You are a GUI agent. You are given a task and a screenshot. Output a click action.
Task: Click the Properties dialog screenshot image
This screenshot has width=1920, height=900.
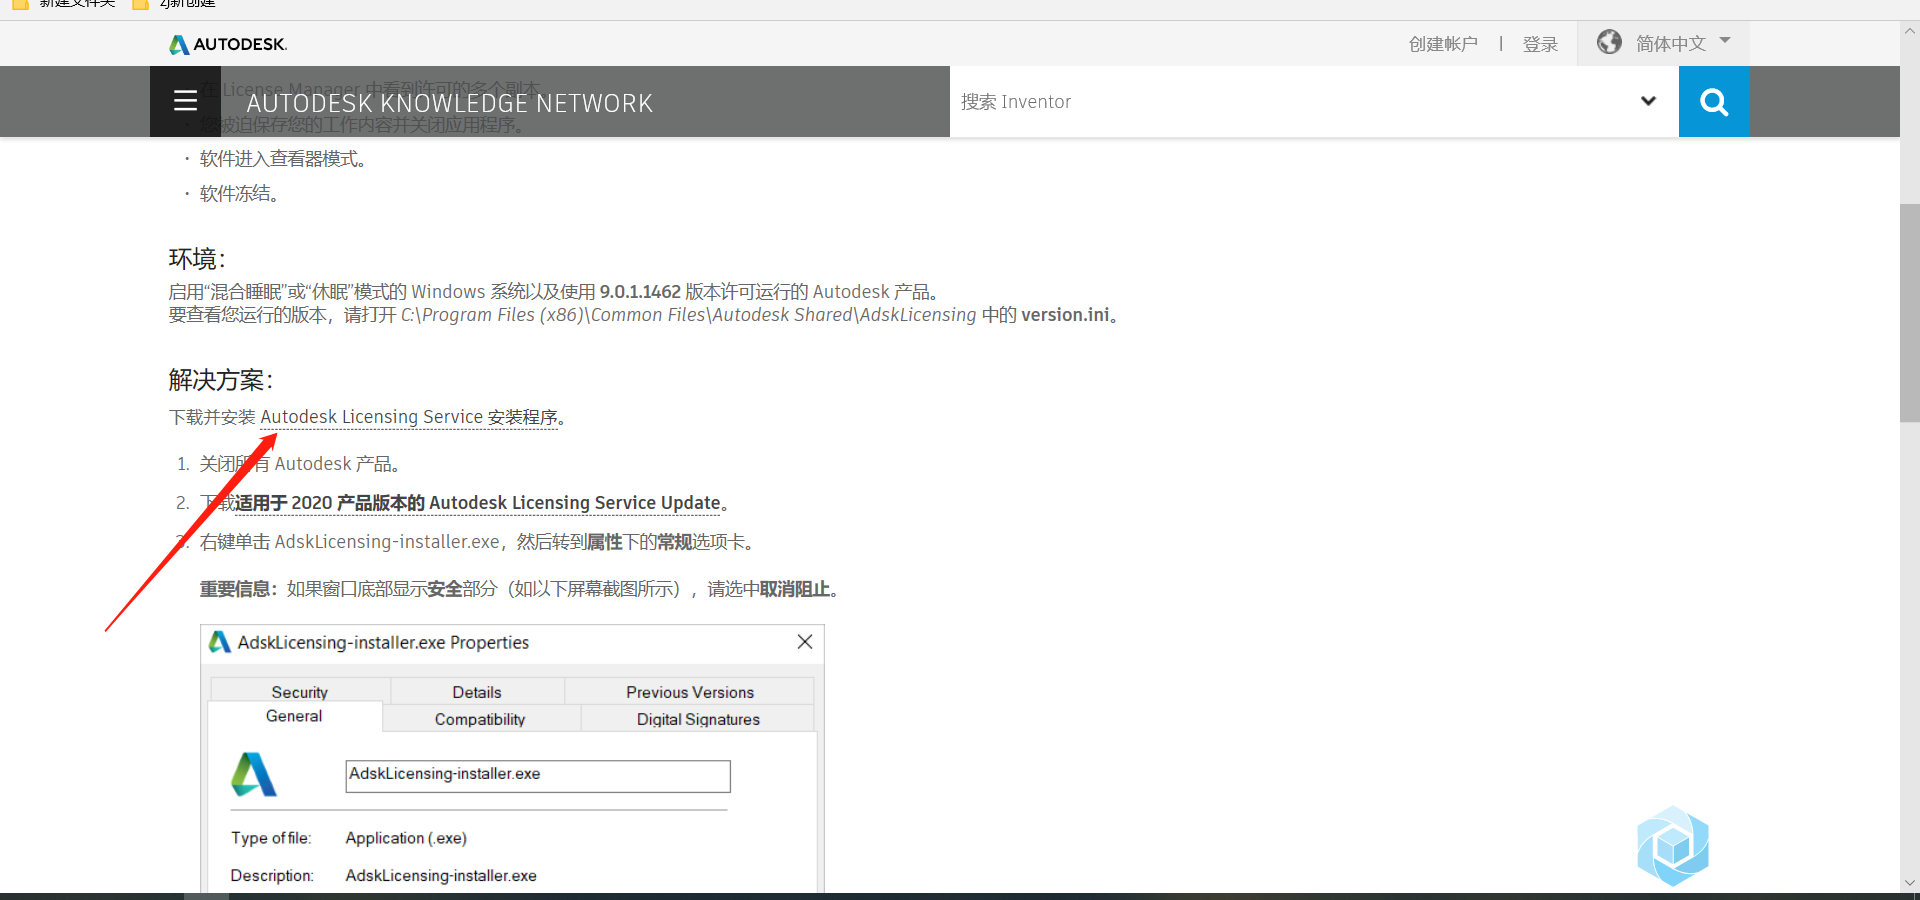[x=512, y=759]
